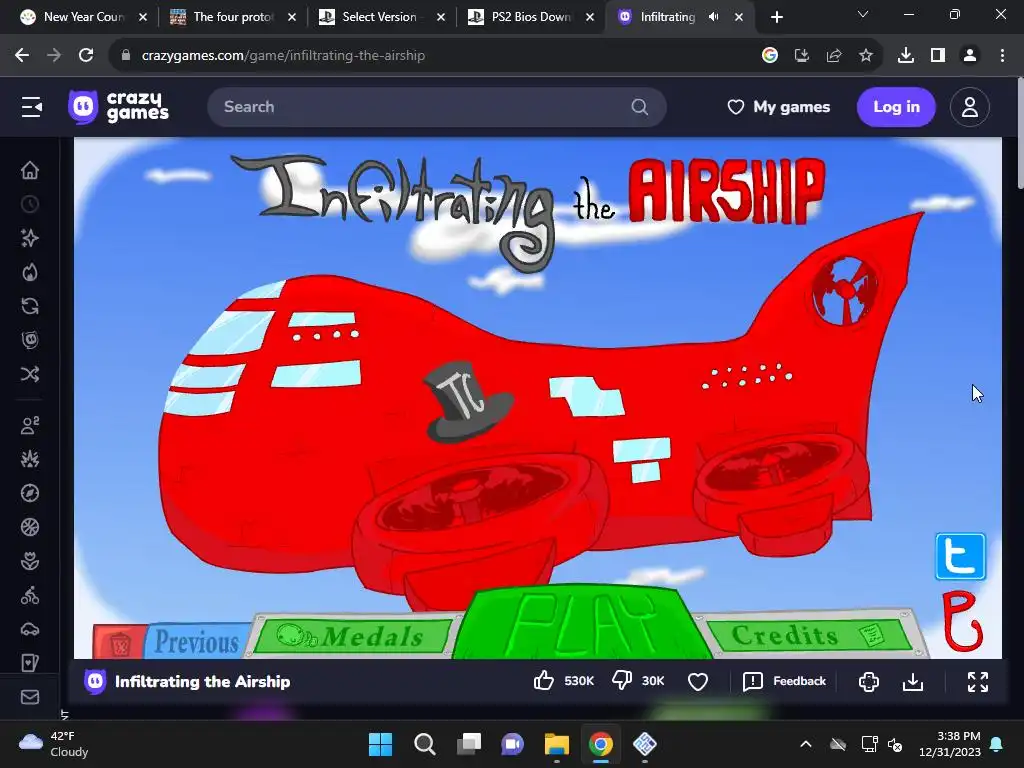Bookmark this page with star
Image resolution: width=1024 pixels, height=768 pixels.
866,56
